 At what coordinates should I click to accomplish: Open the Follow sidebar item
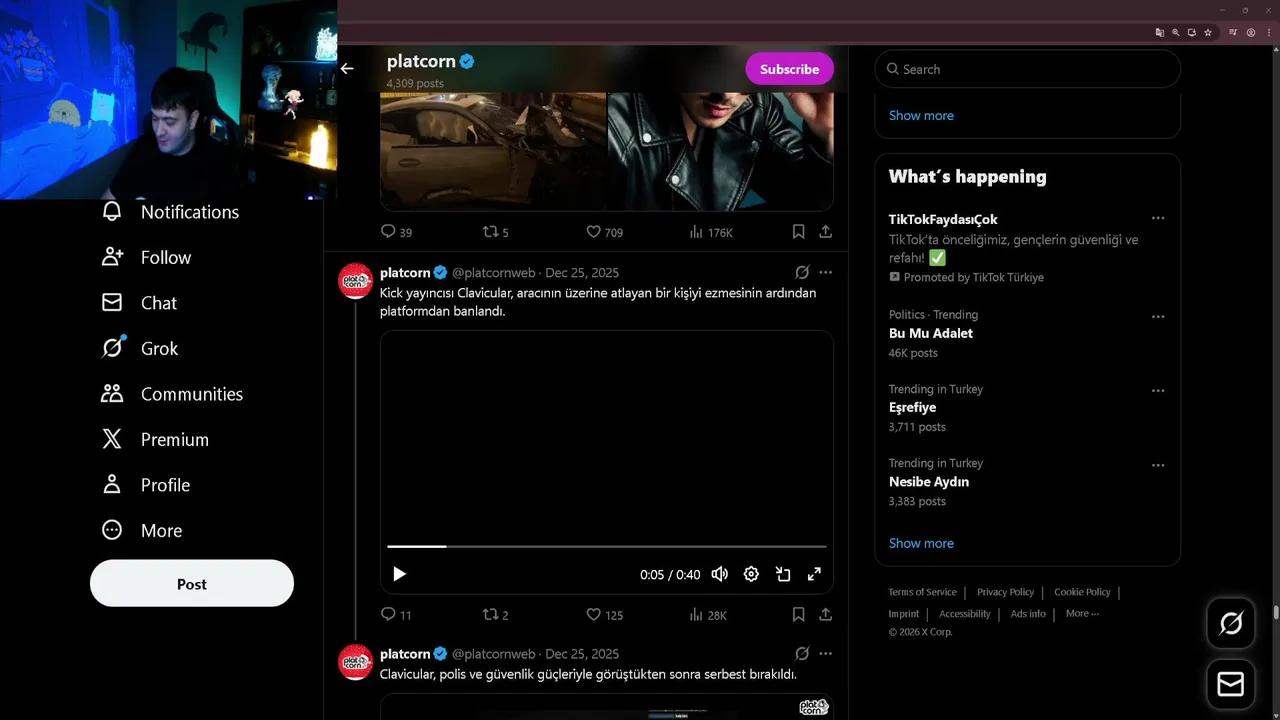pyautogui.click(x=147, y=257)
